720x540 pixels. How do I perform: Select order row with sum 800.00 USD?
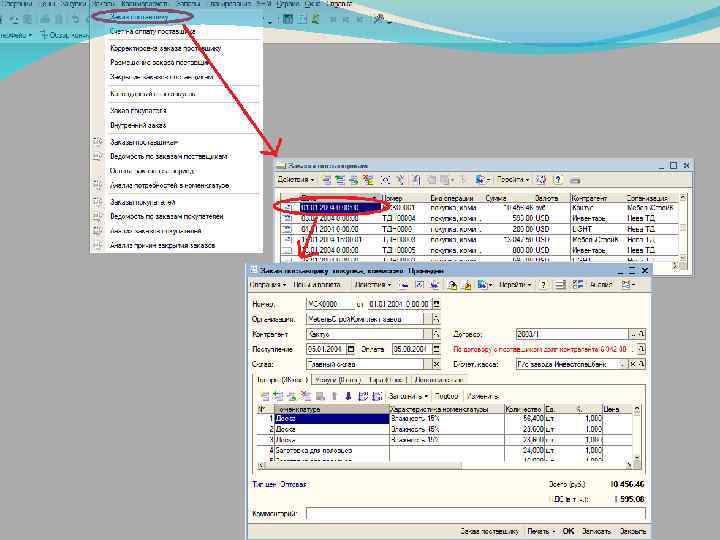[480, 250]
